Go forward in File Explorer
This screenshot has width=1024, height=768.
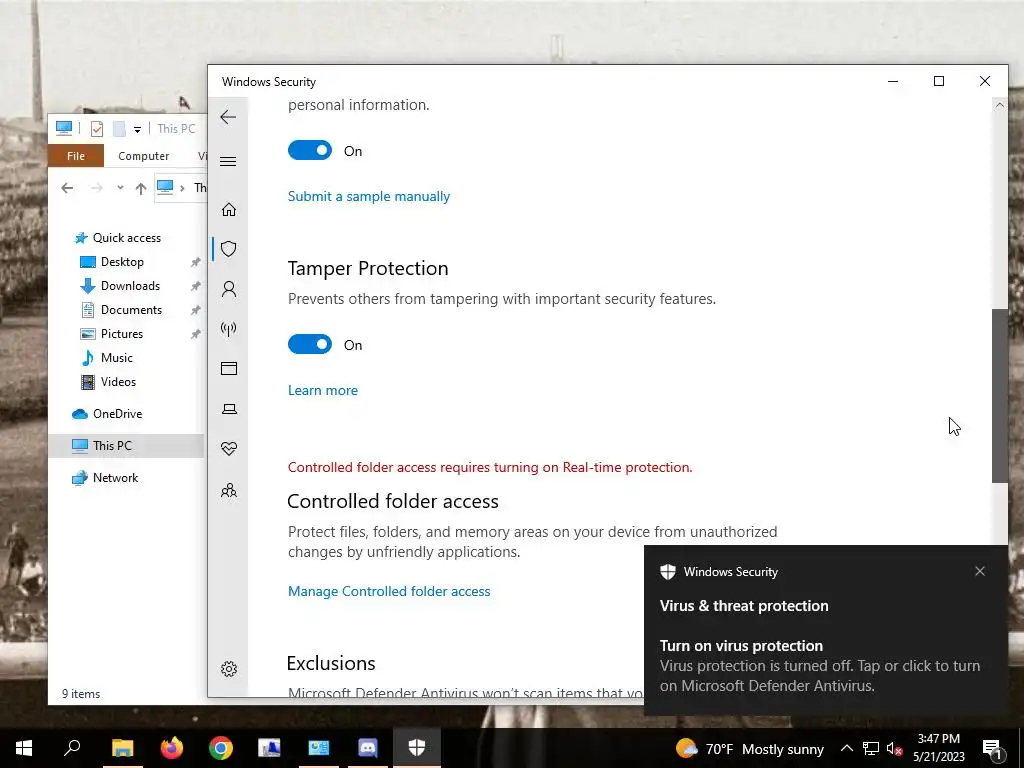pyautogui.click(x=97, y=188)
